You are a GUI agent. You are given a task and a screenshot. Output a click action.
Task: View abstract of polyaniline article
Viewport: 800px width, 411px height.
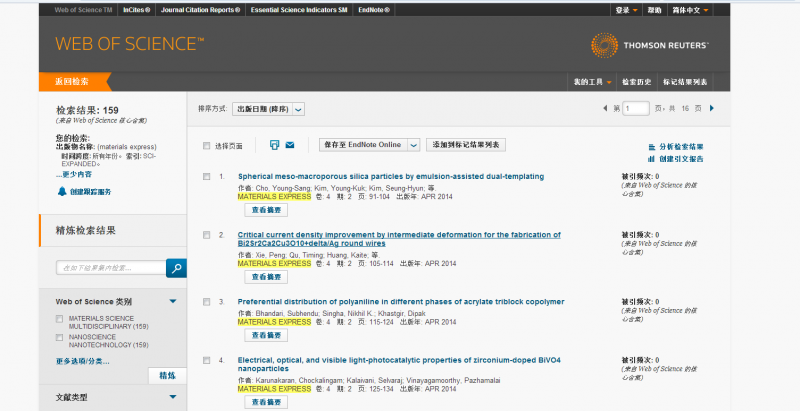pyautogui.click(x=266, y=335)
